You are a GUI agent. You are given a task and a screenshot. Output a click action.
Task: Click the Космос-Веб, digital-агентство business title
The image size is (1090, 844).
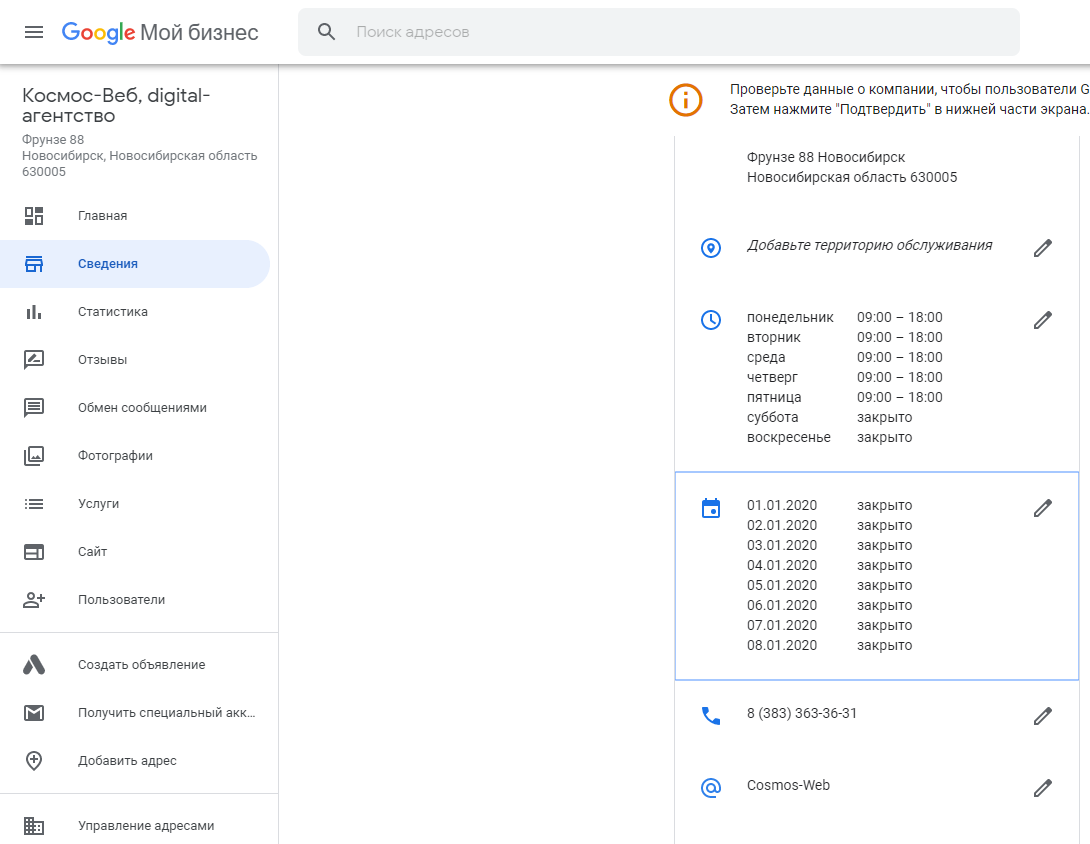(115, 105)
